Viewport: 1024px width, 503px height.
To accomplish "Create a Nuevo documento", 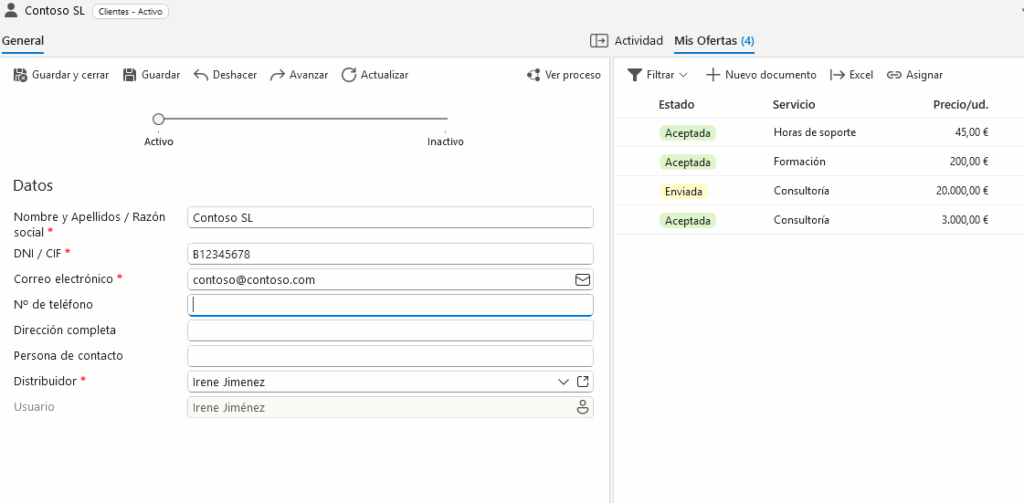I will click(x=761, y=75).
